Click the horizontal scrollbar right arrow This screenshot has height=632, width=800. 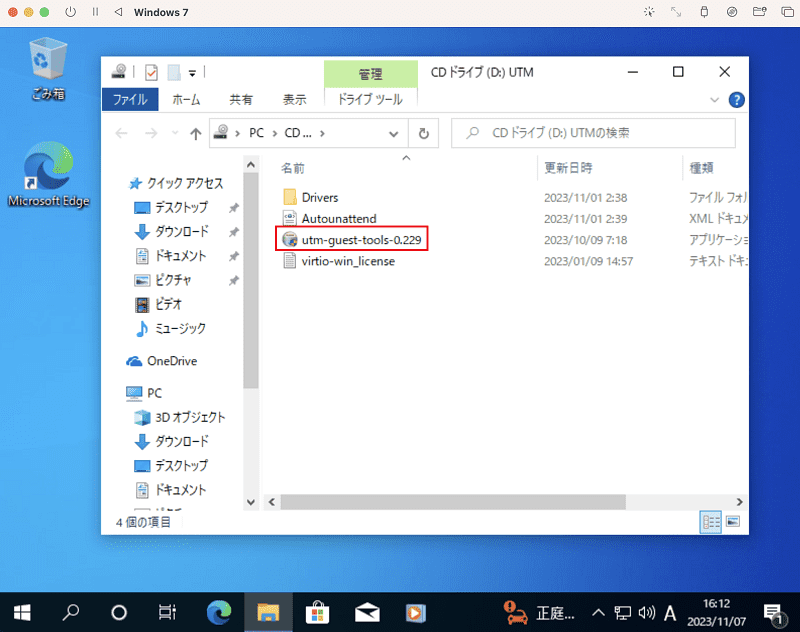click(739, 502)
